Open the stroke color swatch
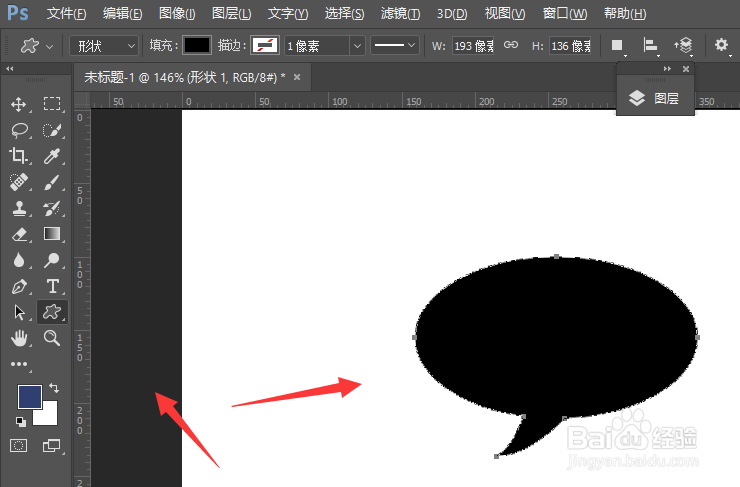Viewport: 740px width, 487px height. pyautogui.click(x=265, y=45)
